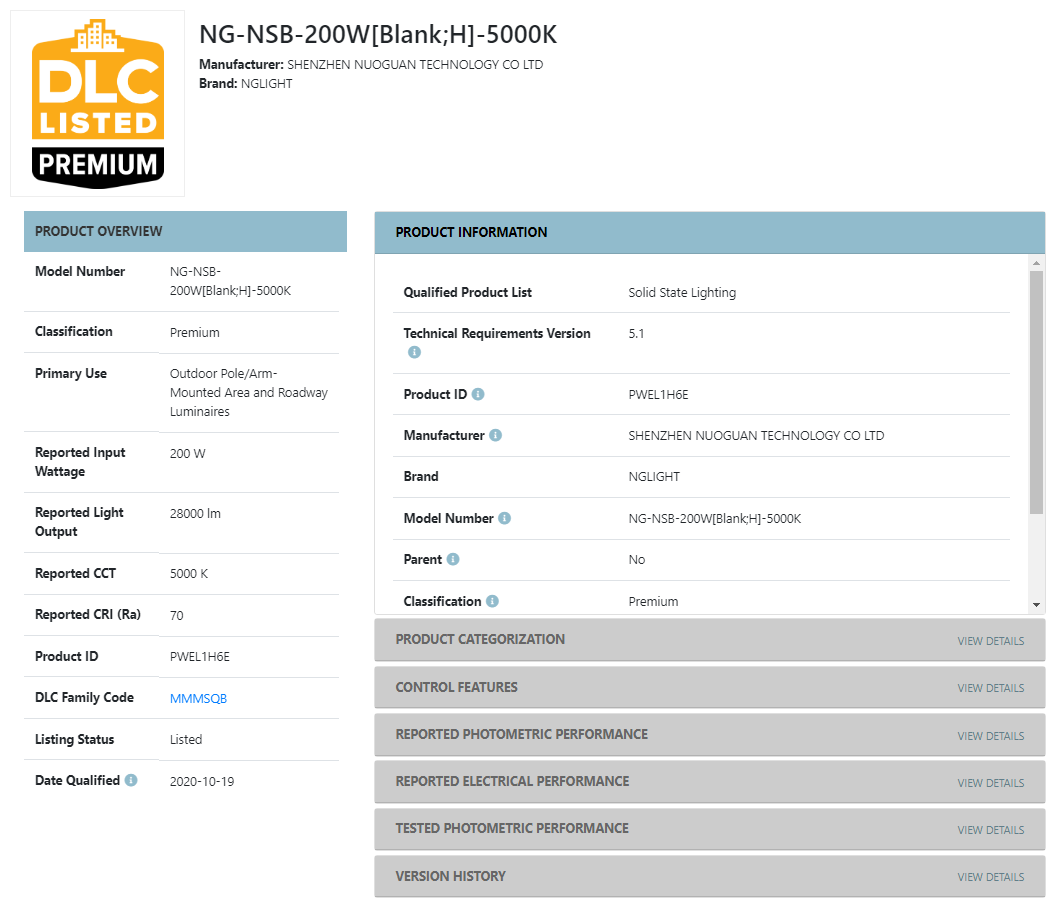This screenshot has height=909, width=1059.
Task: Click the 'No' parent value
Action: pos(636,560)
